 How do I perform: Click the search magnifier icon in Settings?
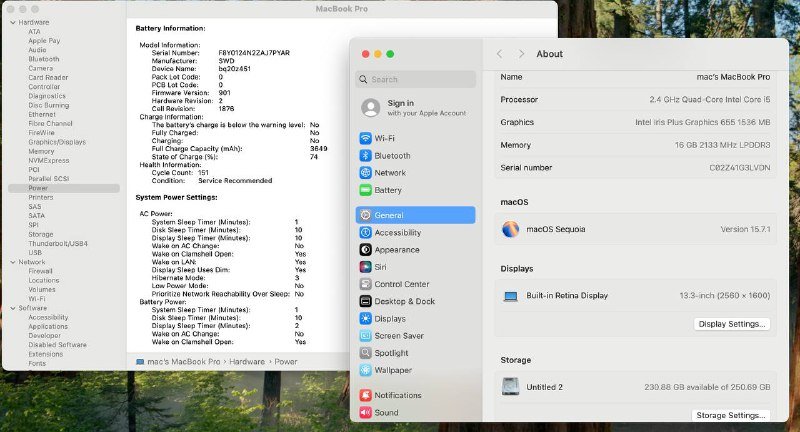pos(363,79)
